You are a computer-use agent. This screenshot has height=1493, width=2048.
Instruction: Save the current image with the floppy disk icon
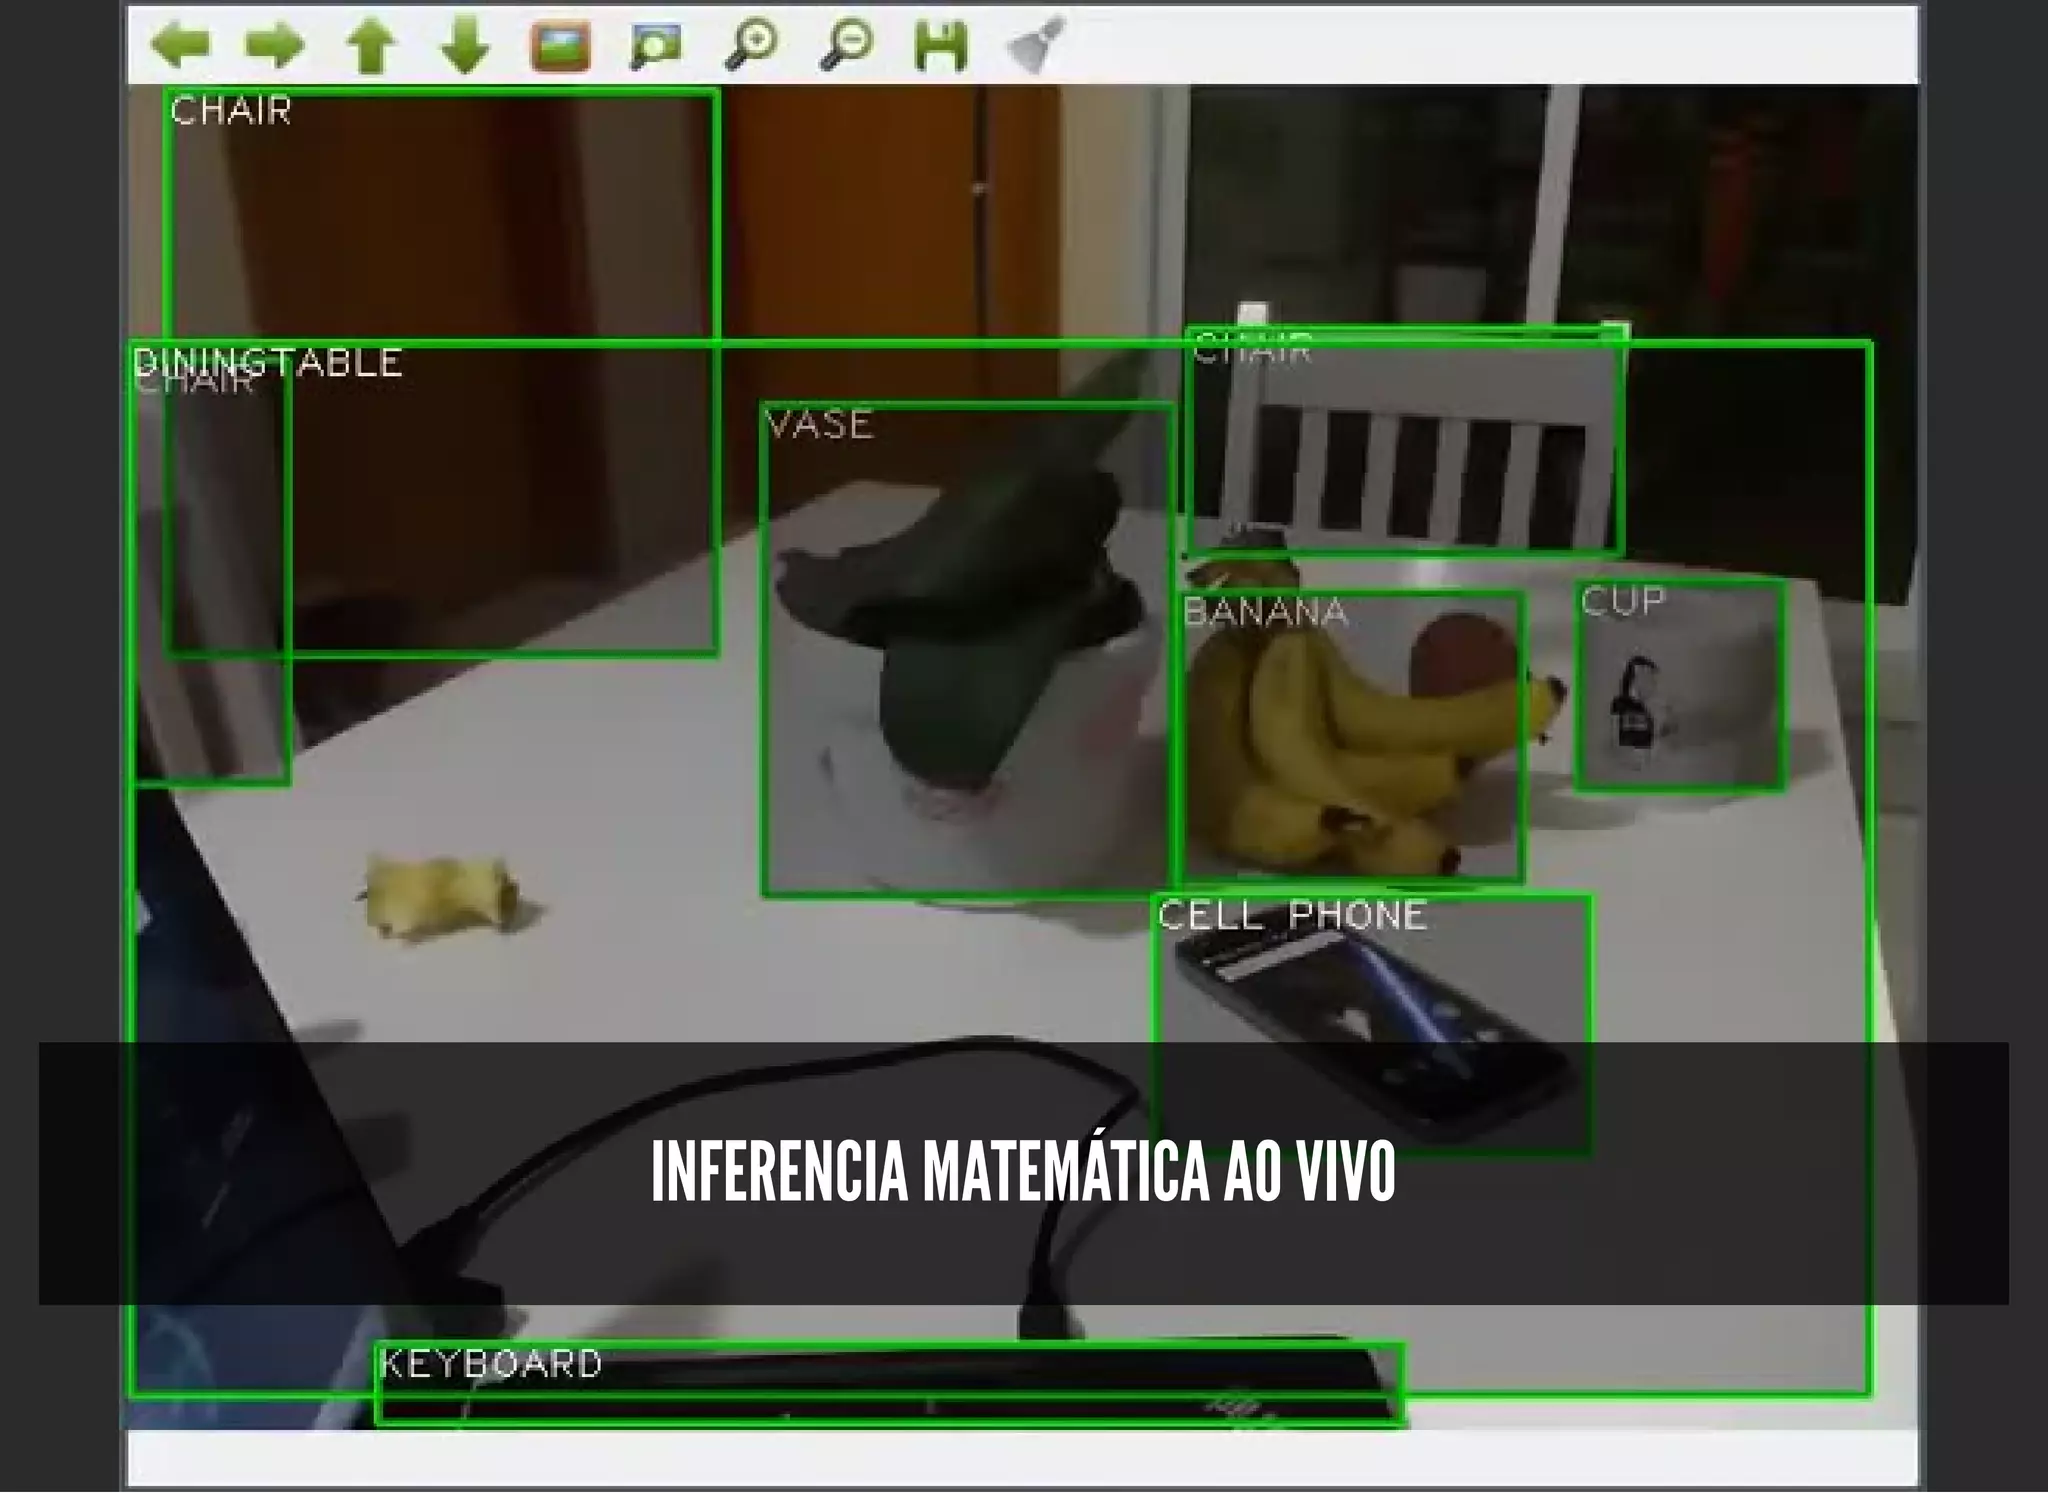(x=941, y=46)
